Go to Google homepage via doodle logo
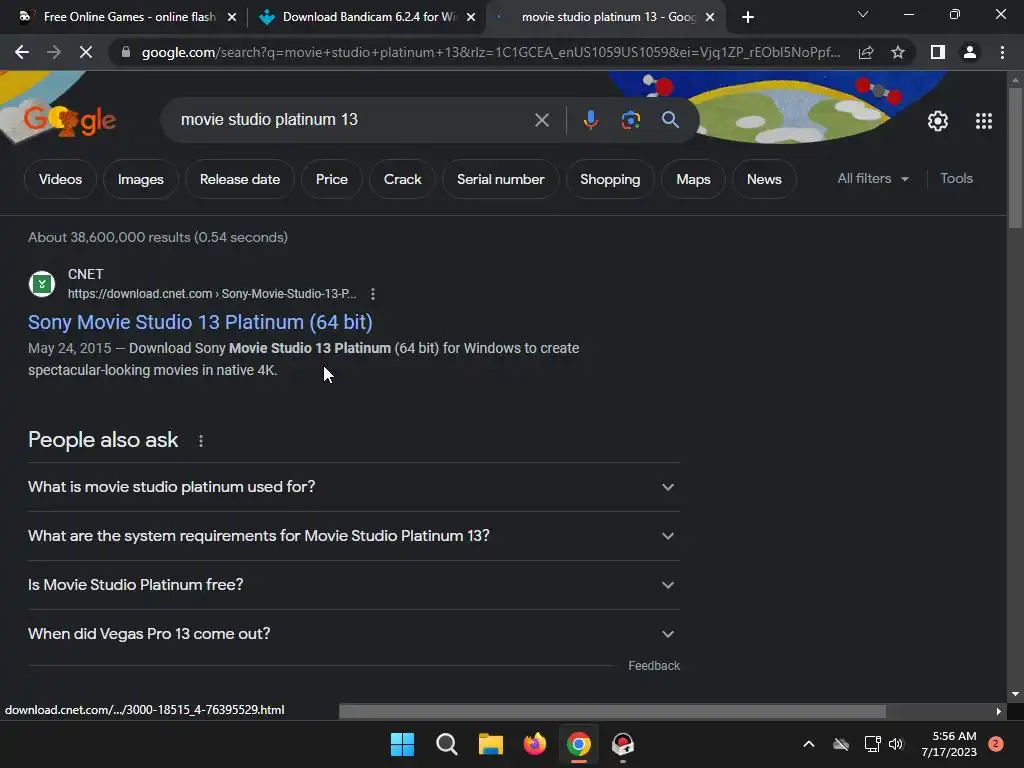Viewport: 1024px width, 768px height. coord(70,120)
